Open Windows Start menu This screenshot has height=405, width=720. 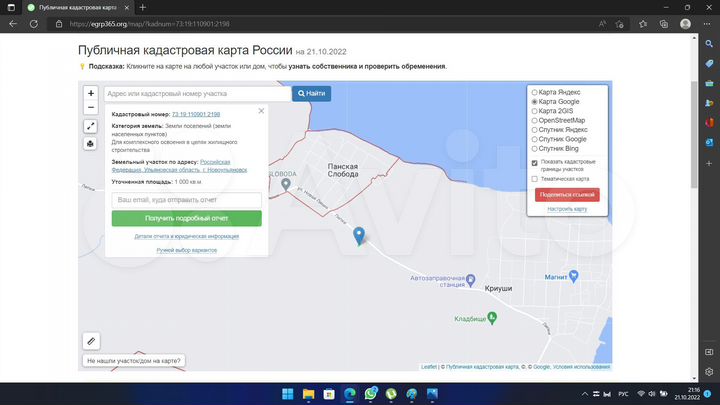tap(288, 394)
